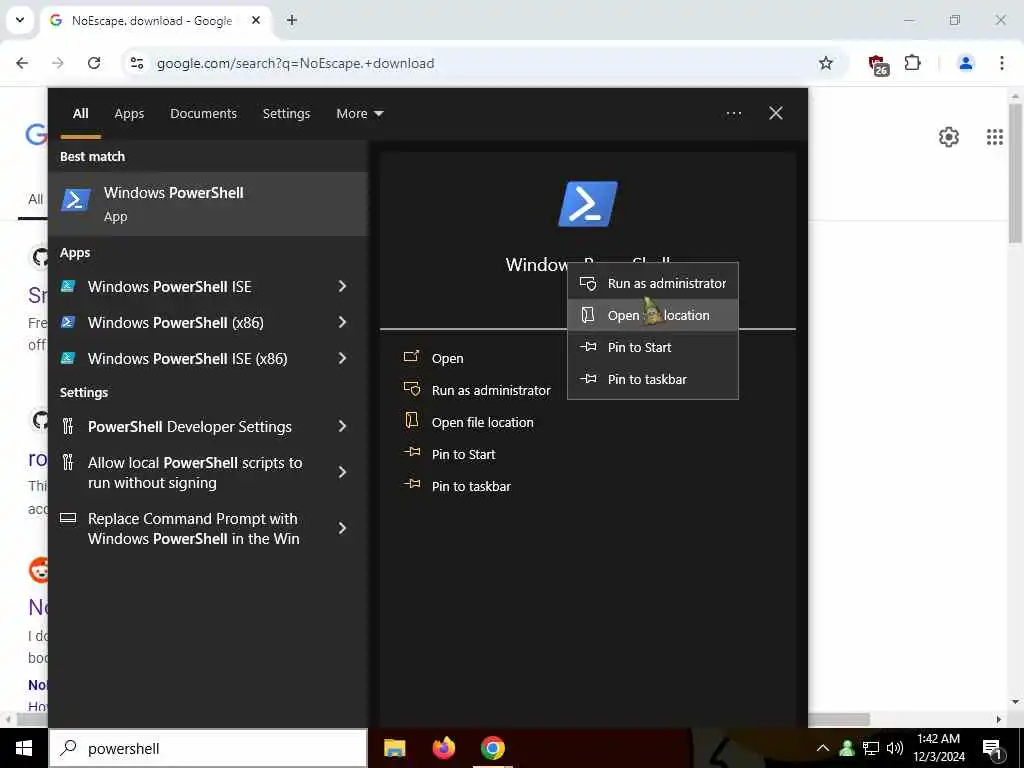Switch to the All search tab
Viewport: 1024px width, 768px height.
click(x=80, y=114)
